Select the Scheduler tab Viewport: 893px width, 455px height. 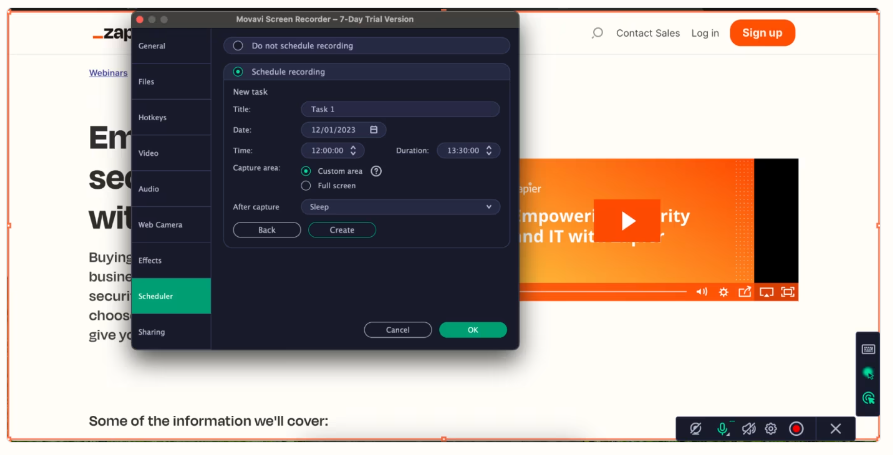point(171,296)
